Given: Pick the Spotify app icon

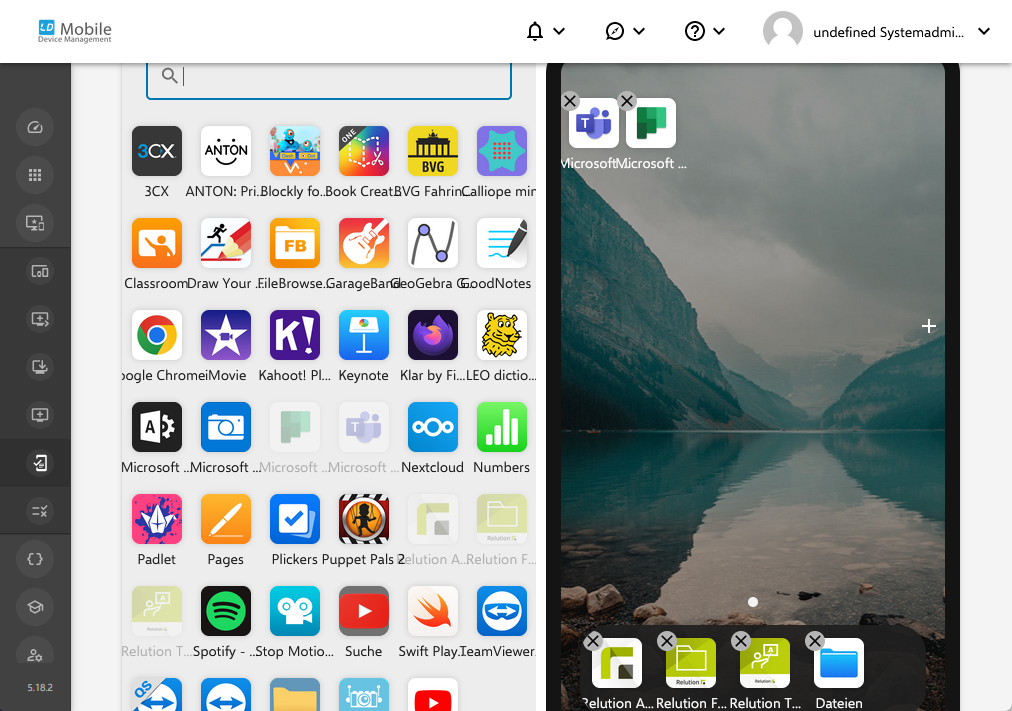Looking at the screenshot, I should pyautogui.click(x=226, y=611).
